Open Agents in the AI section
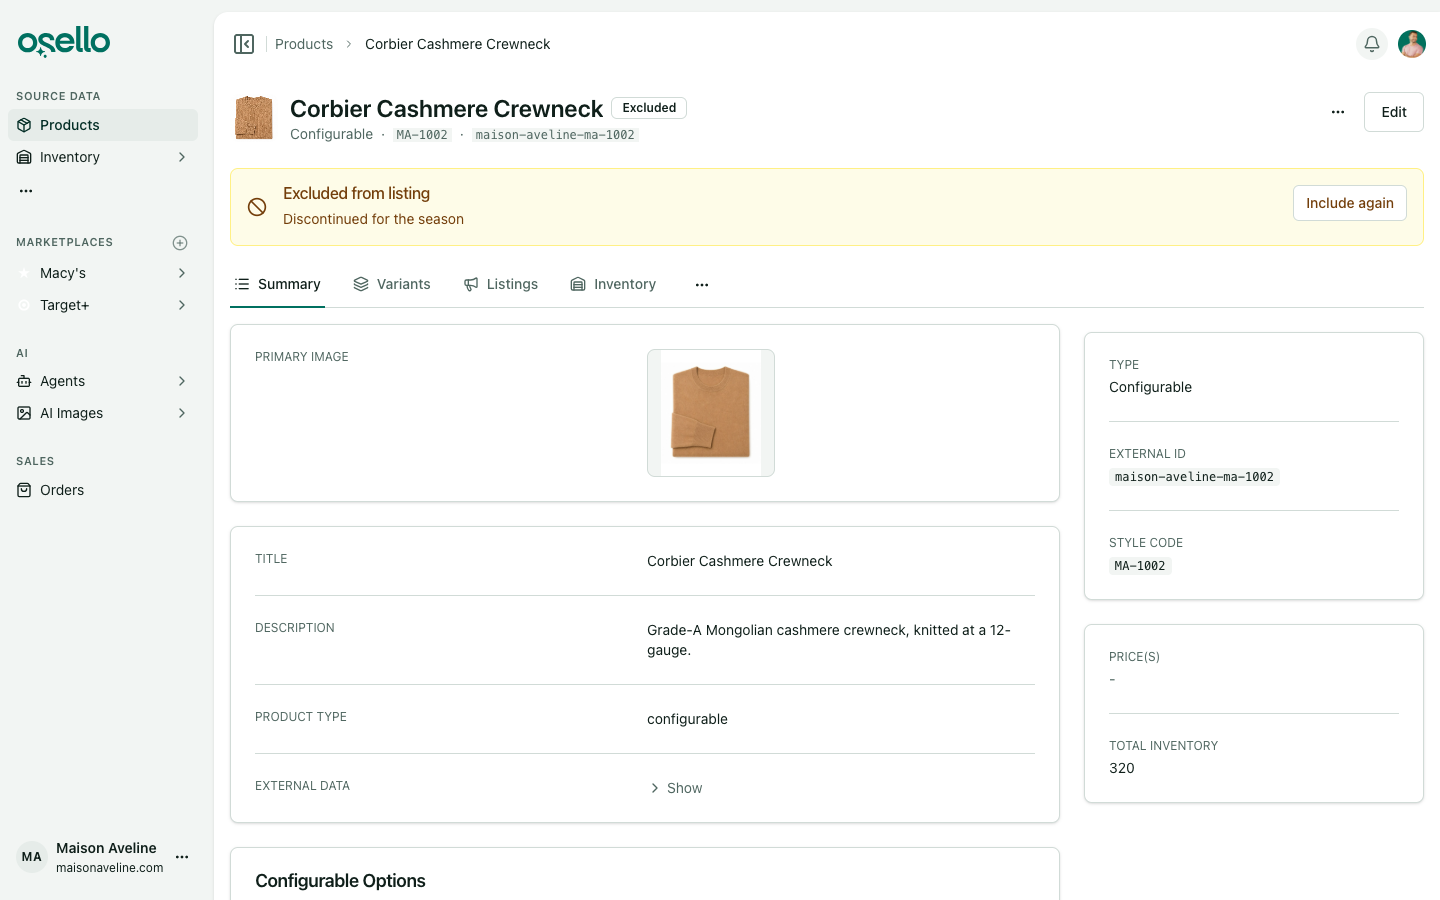 coord(103,381)
